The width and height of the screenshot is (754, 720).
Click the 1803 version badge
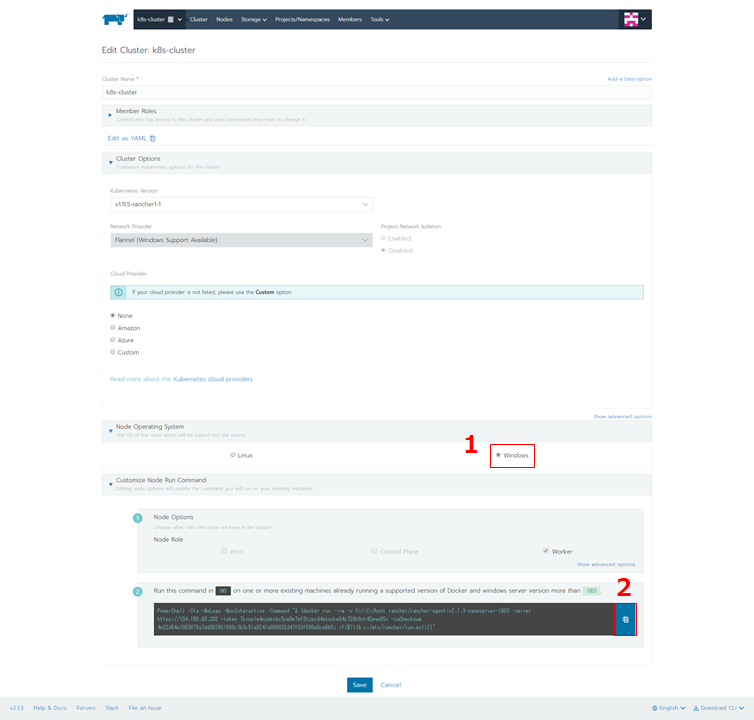pos(591,591)
